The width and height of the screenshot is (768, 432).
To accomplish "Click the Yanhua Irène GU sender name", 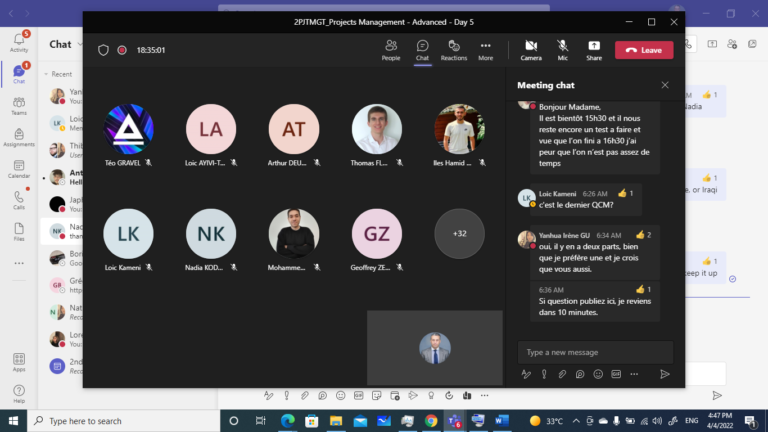I will coord(564,236).
